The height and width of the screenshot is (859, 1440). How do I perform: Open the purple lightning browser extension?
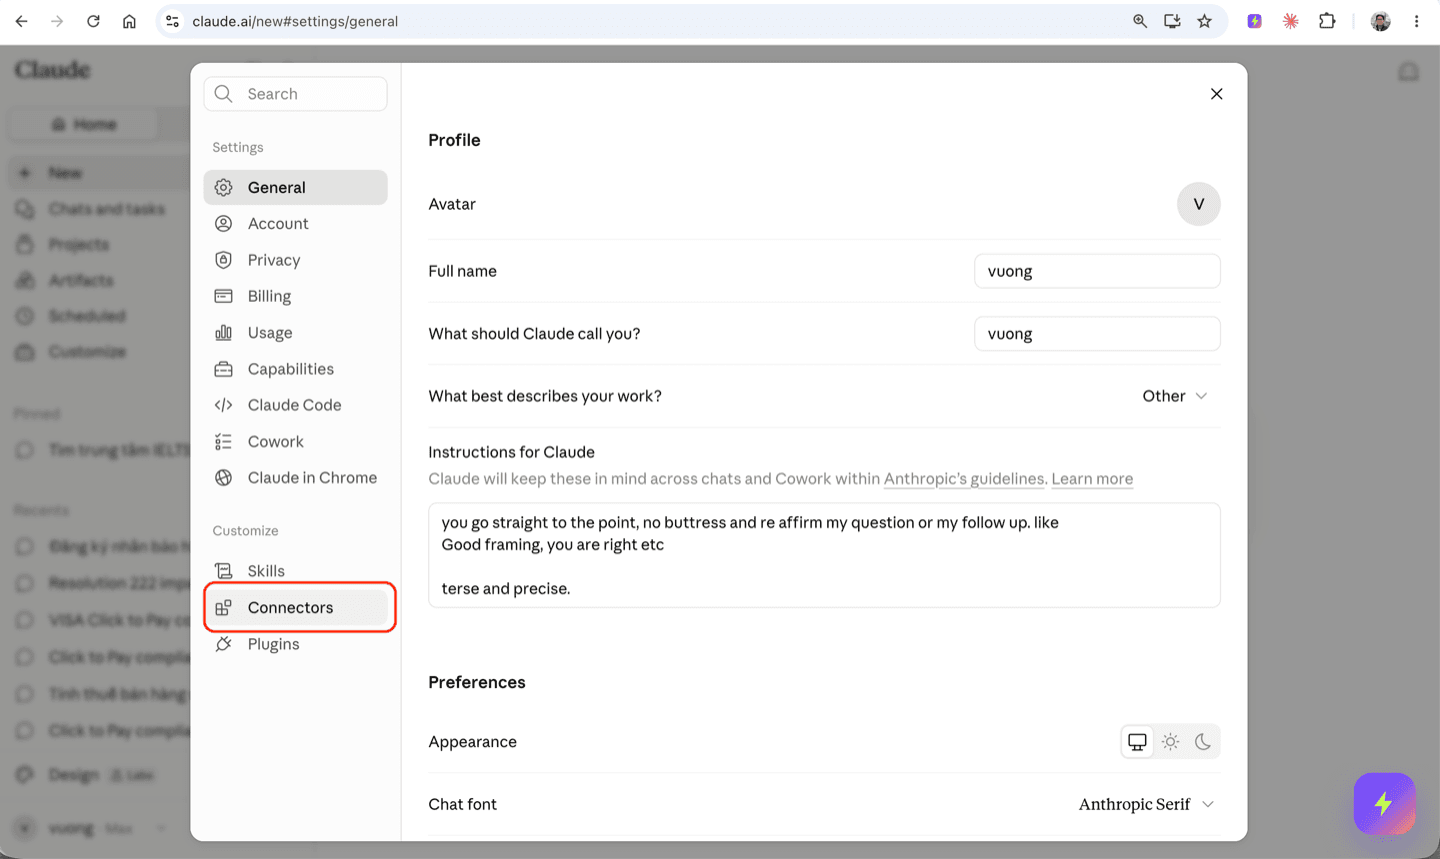[x=1254, y=21]
